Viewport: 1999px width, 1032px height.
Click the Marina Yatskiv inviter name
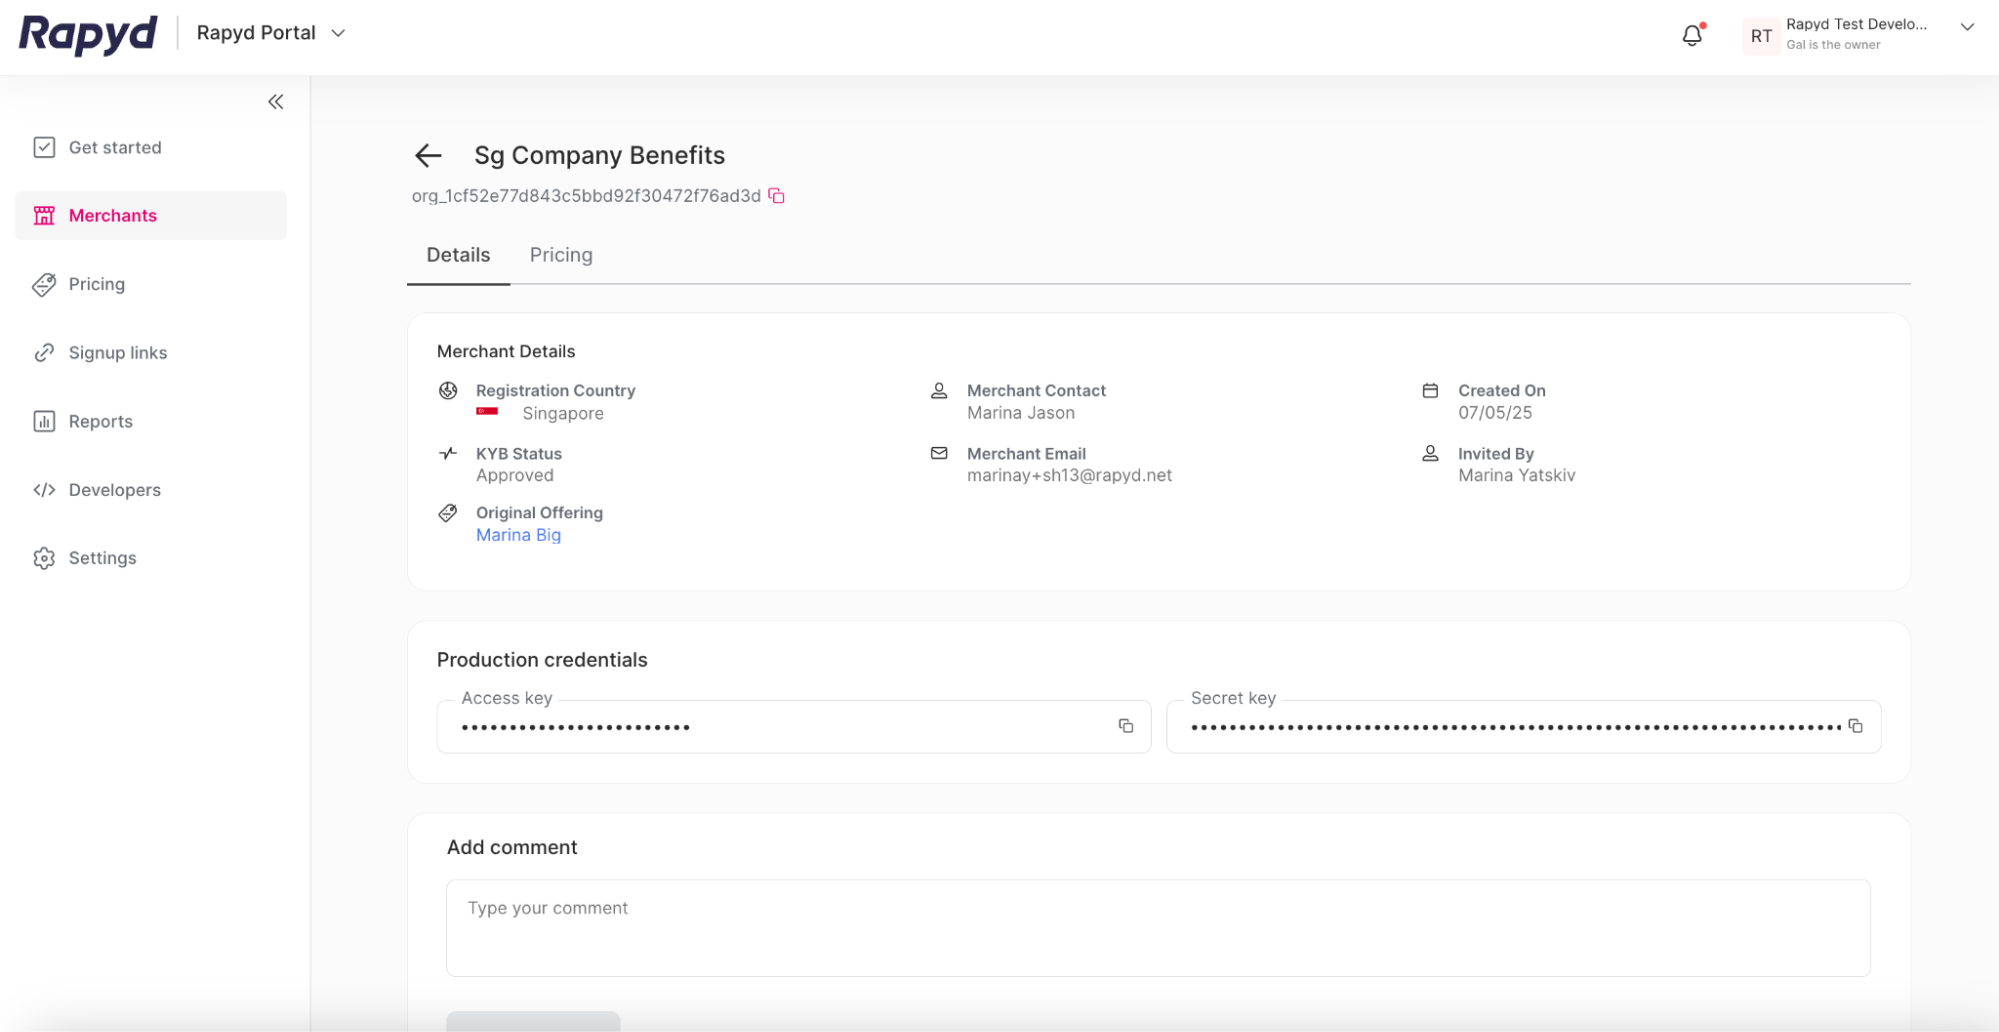point(1516,475)
